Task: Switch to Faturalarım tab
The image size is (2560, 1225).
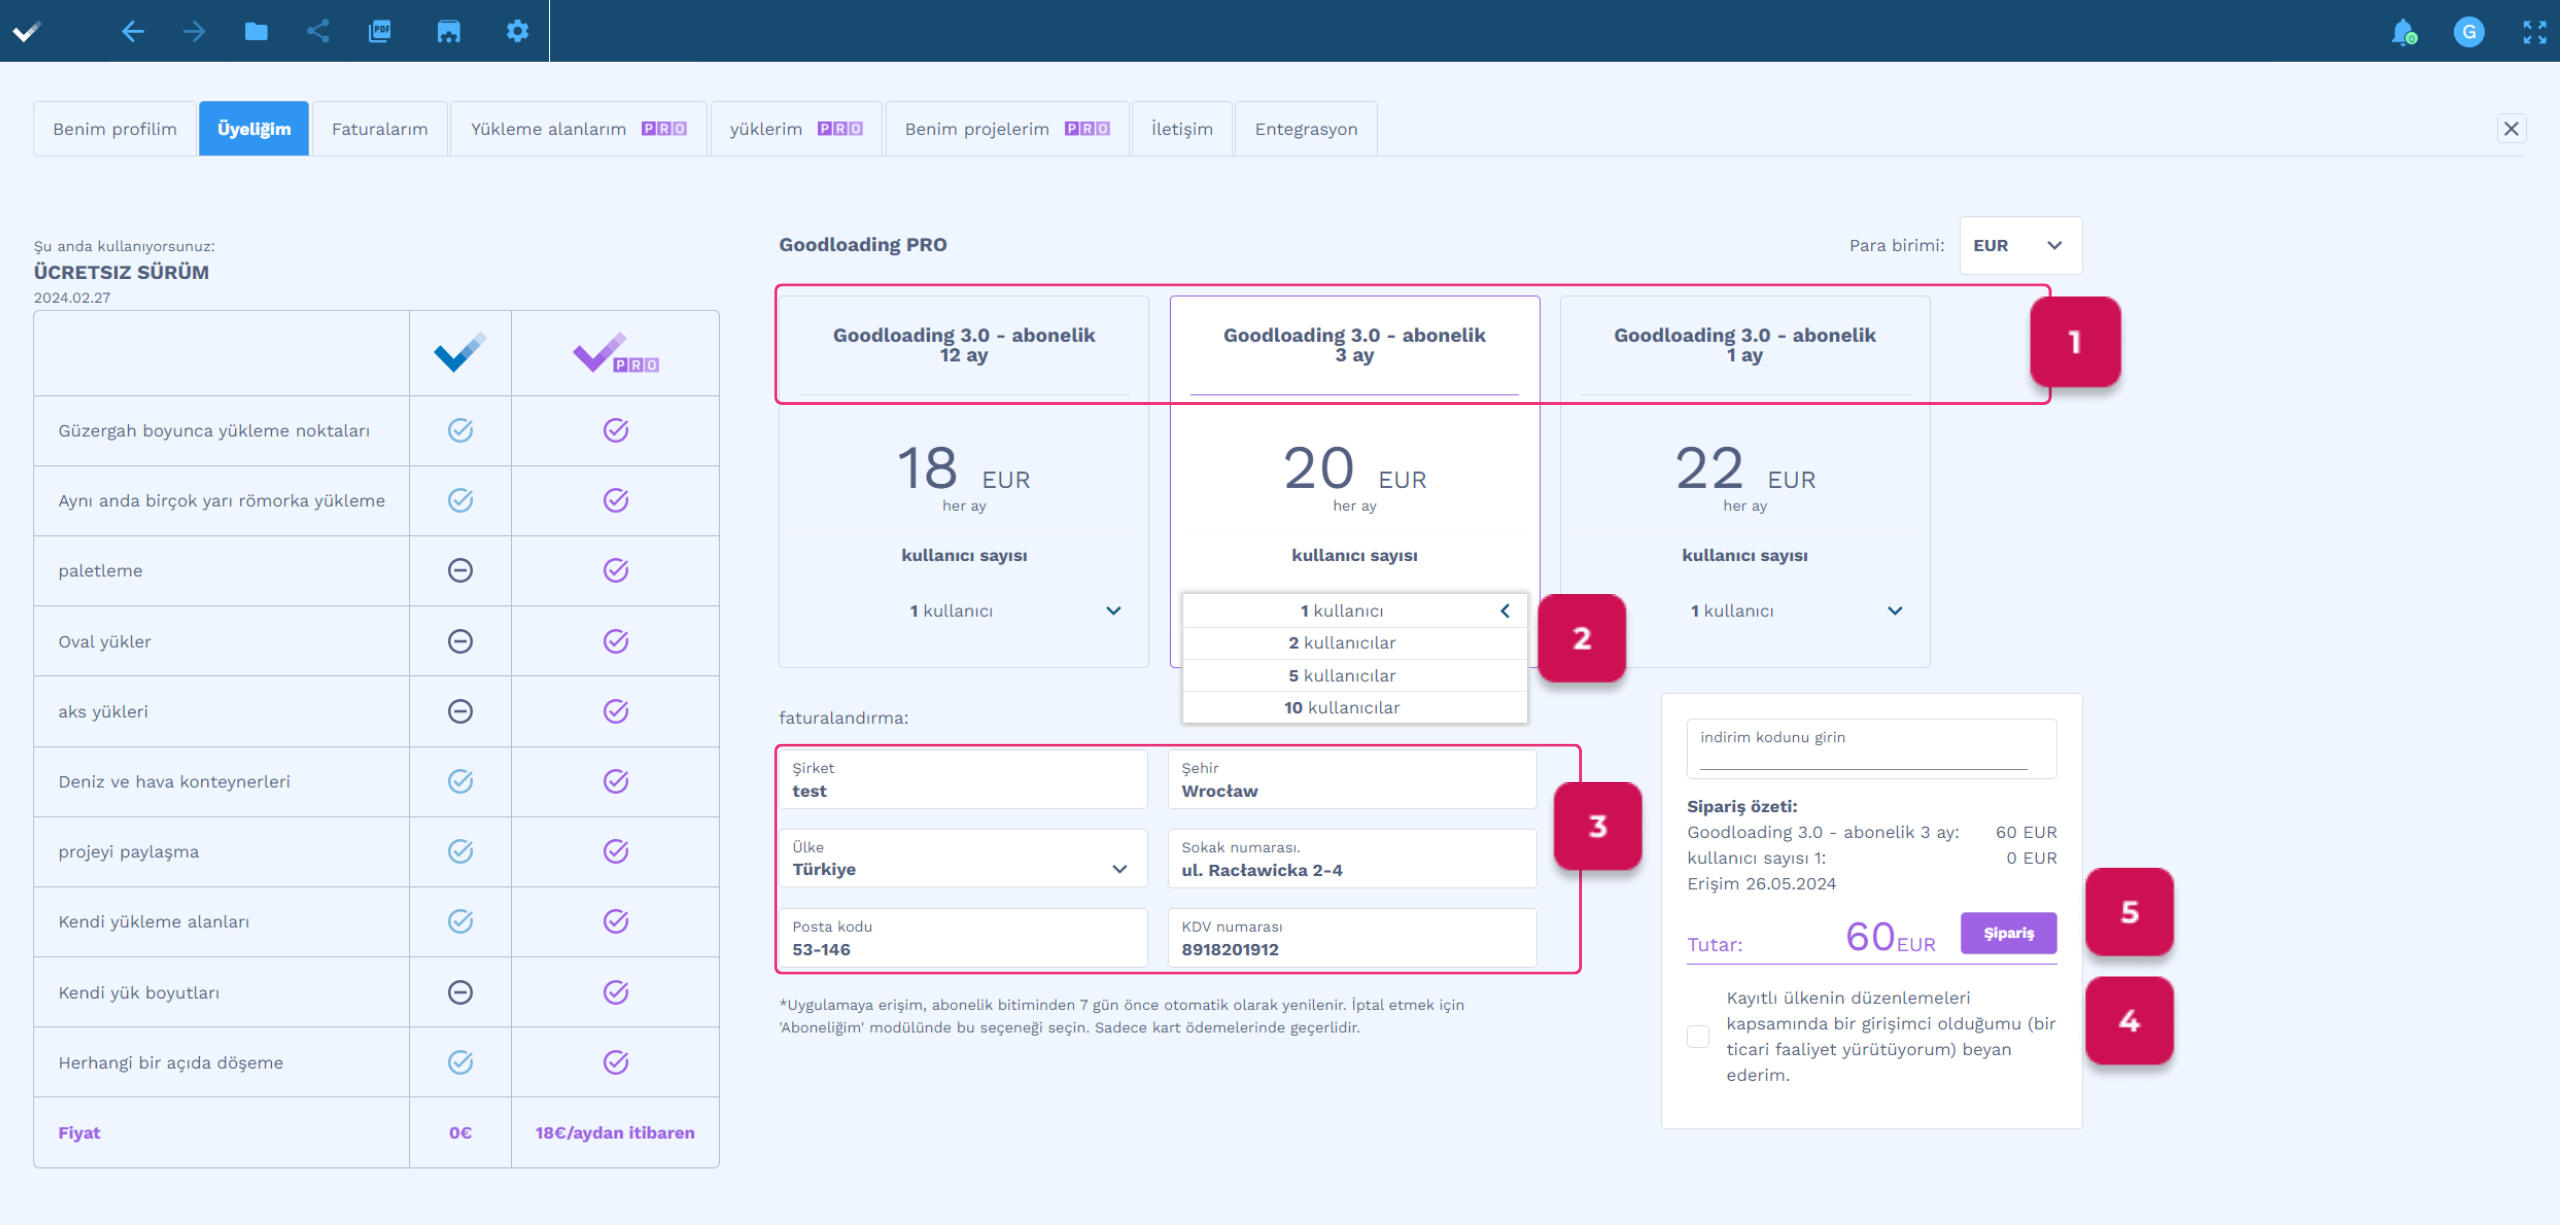Action: click(x=379, y=129)
